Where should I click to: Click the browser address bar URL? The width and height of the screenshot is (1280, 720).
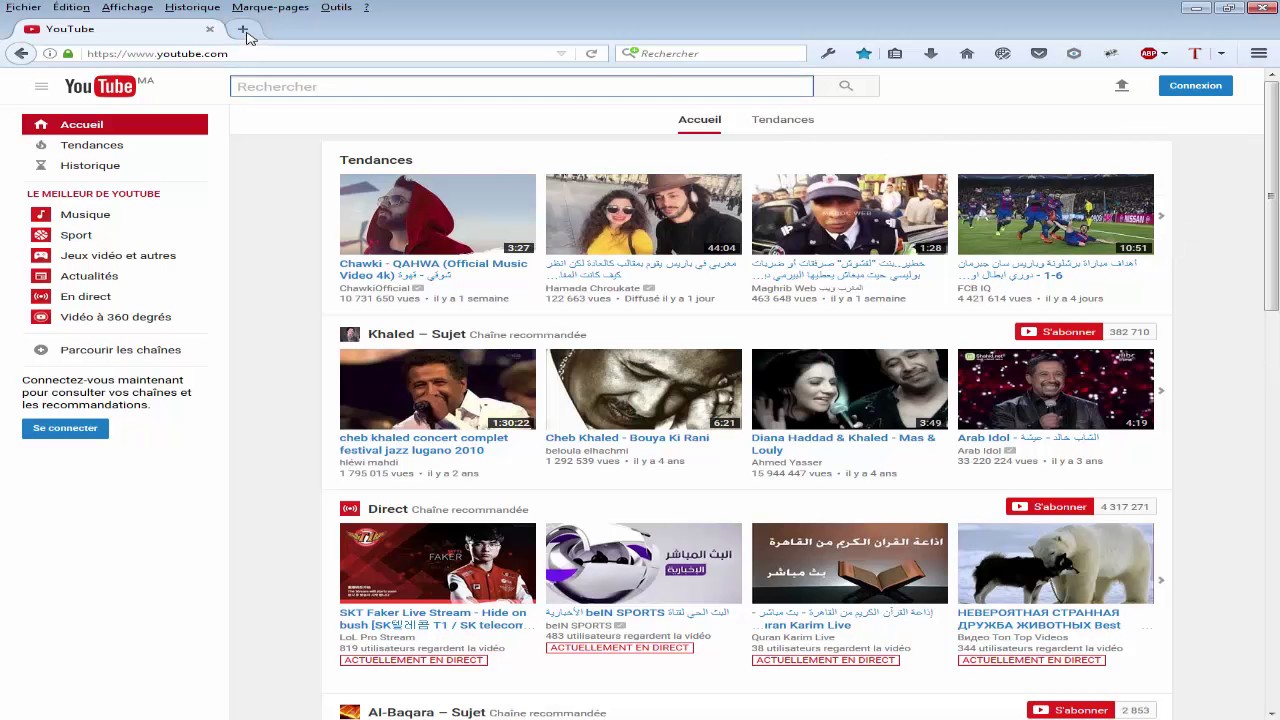click(157, 54)
